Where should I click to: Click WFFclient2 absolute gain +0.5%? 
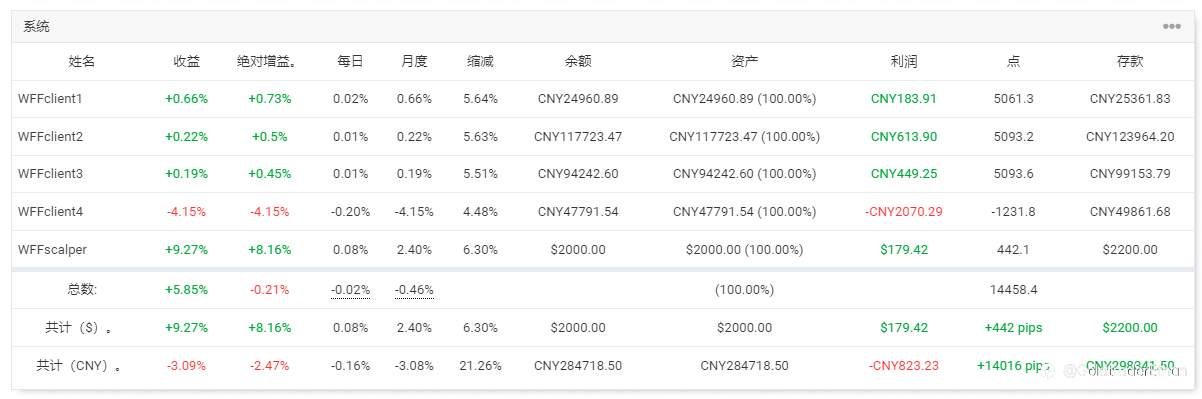(x=270, y=137)
